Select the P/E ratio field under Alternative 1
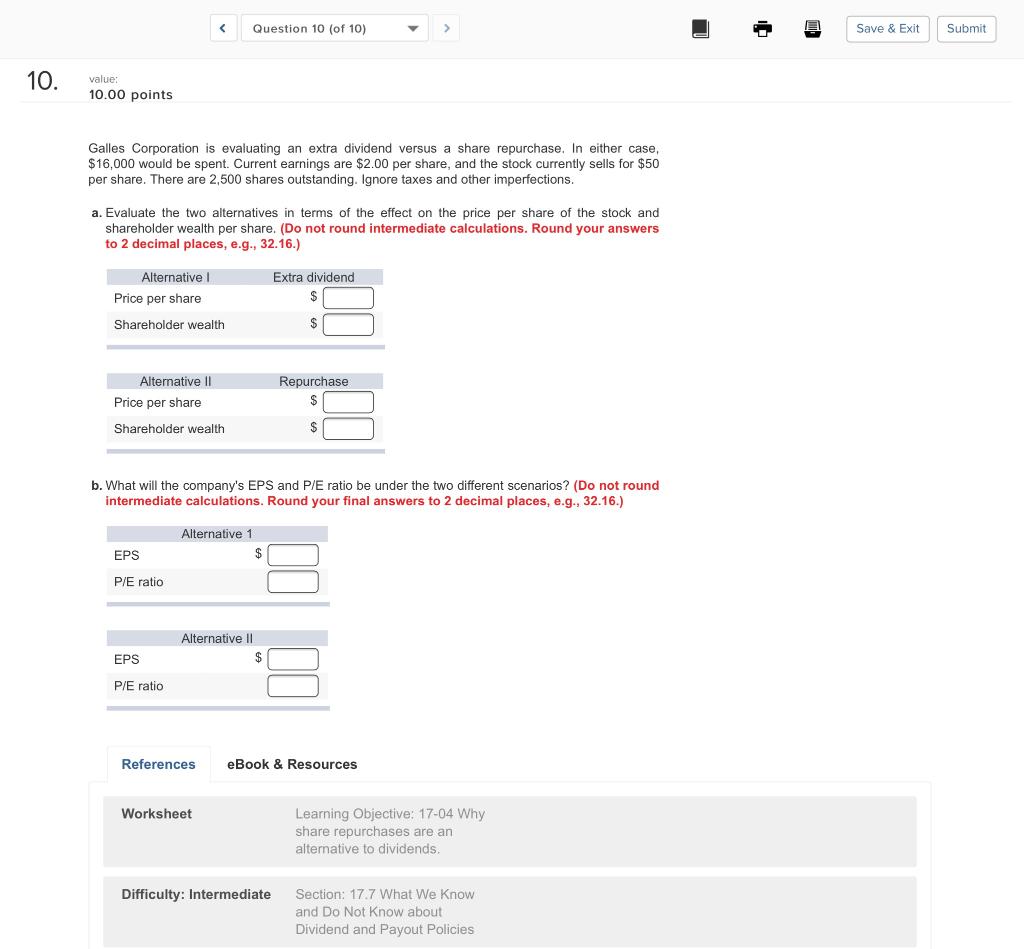 click(x=292, y=581)
